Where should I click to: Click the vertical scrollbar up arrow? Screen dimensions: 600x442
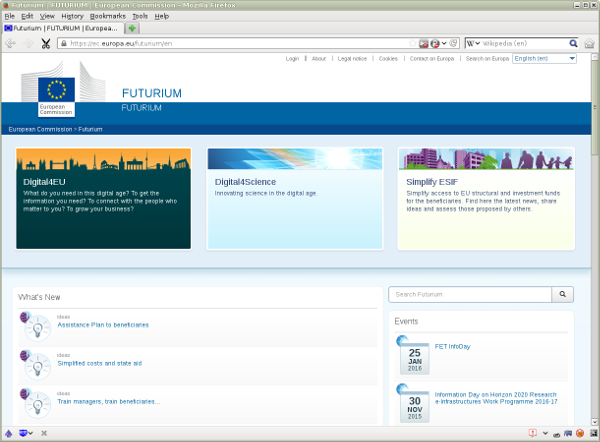595,57
